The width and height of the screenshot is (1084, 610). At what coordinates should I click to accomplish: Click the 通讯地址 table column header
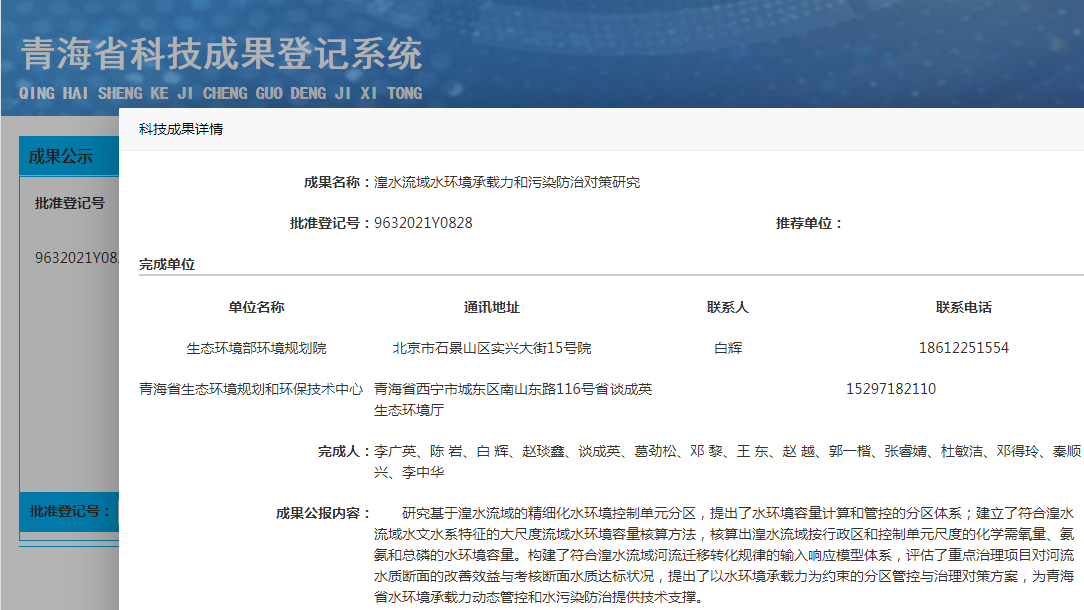tap(492, 307)
